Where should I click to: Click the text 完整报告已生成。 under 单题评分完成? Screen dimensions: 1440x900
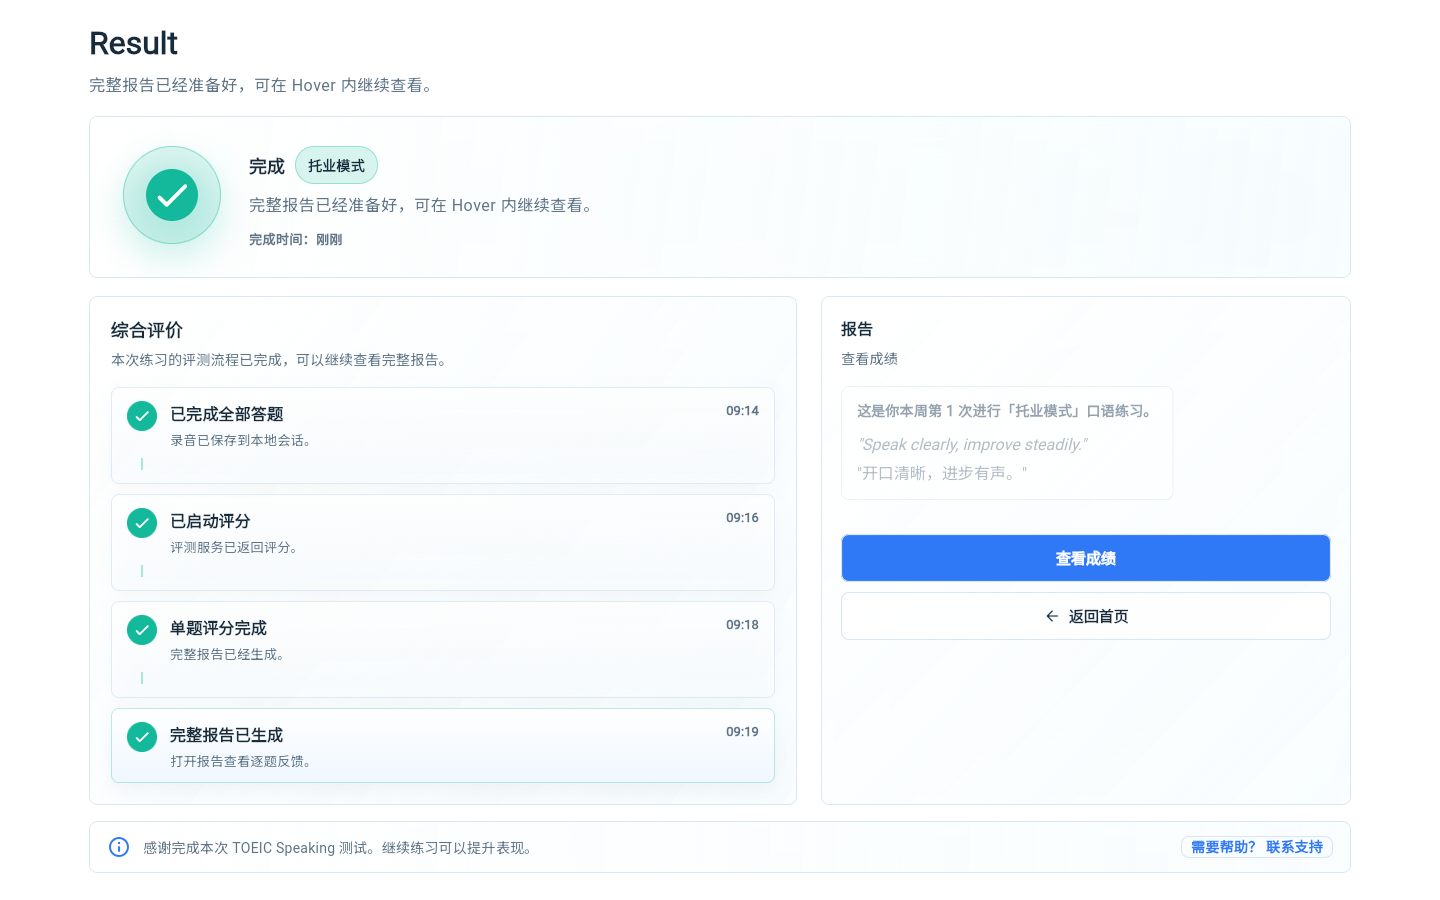point(229,654)
